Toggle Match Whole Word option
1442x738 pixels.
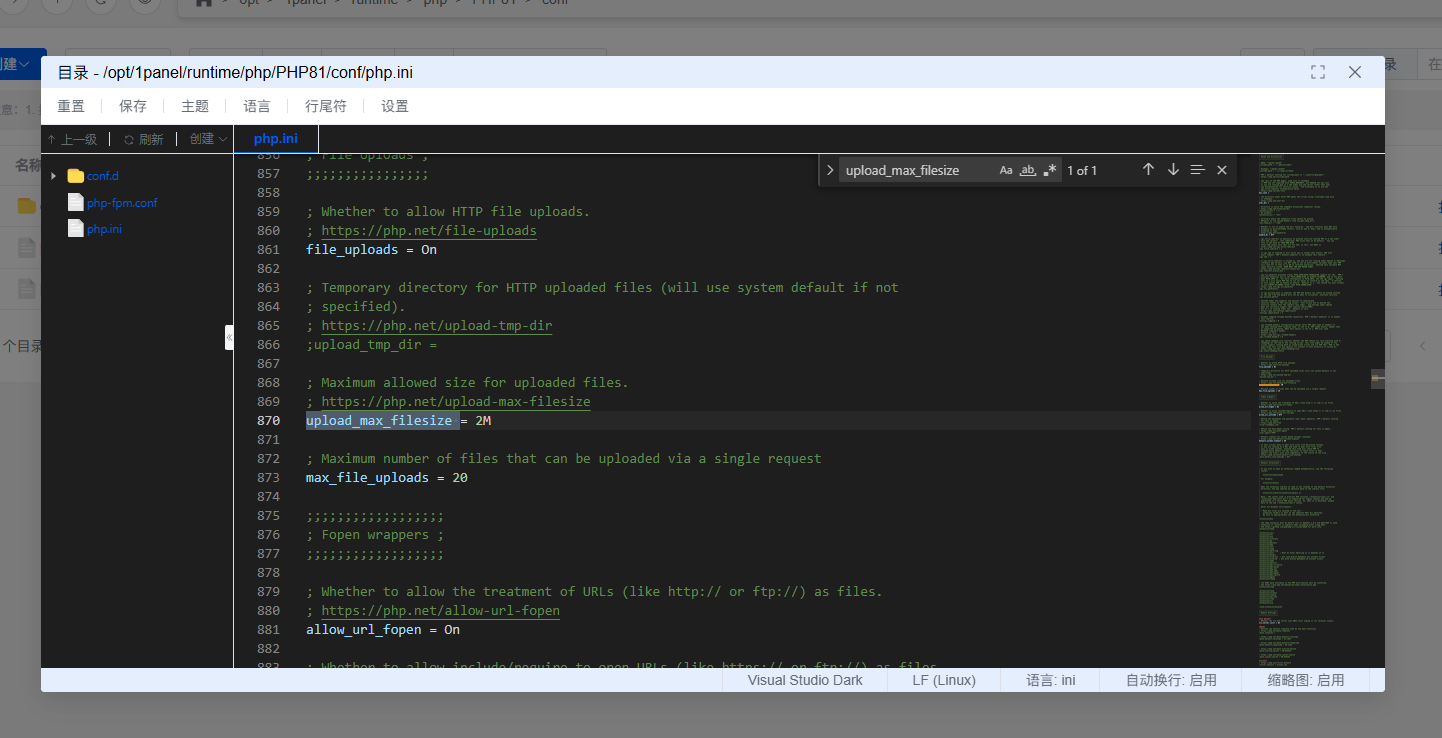tap(1027, 170)
